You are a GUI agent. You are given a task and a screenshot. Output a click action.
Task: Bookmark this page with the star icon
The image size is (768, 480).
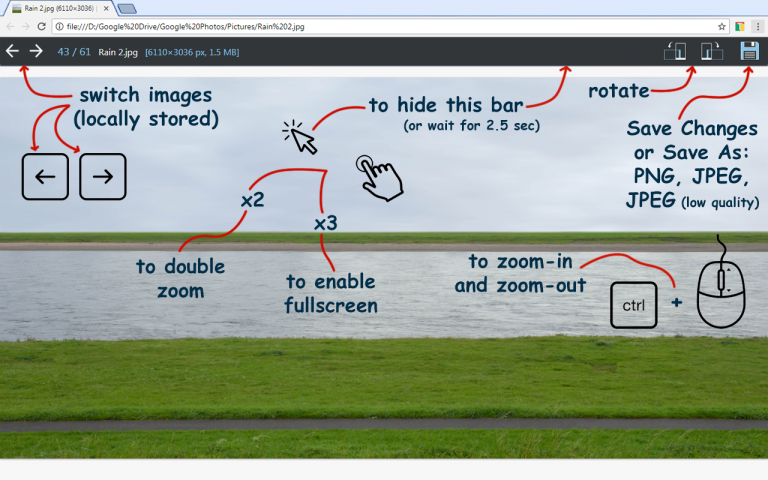(x=722, y=26)
